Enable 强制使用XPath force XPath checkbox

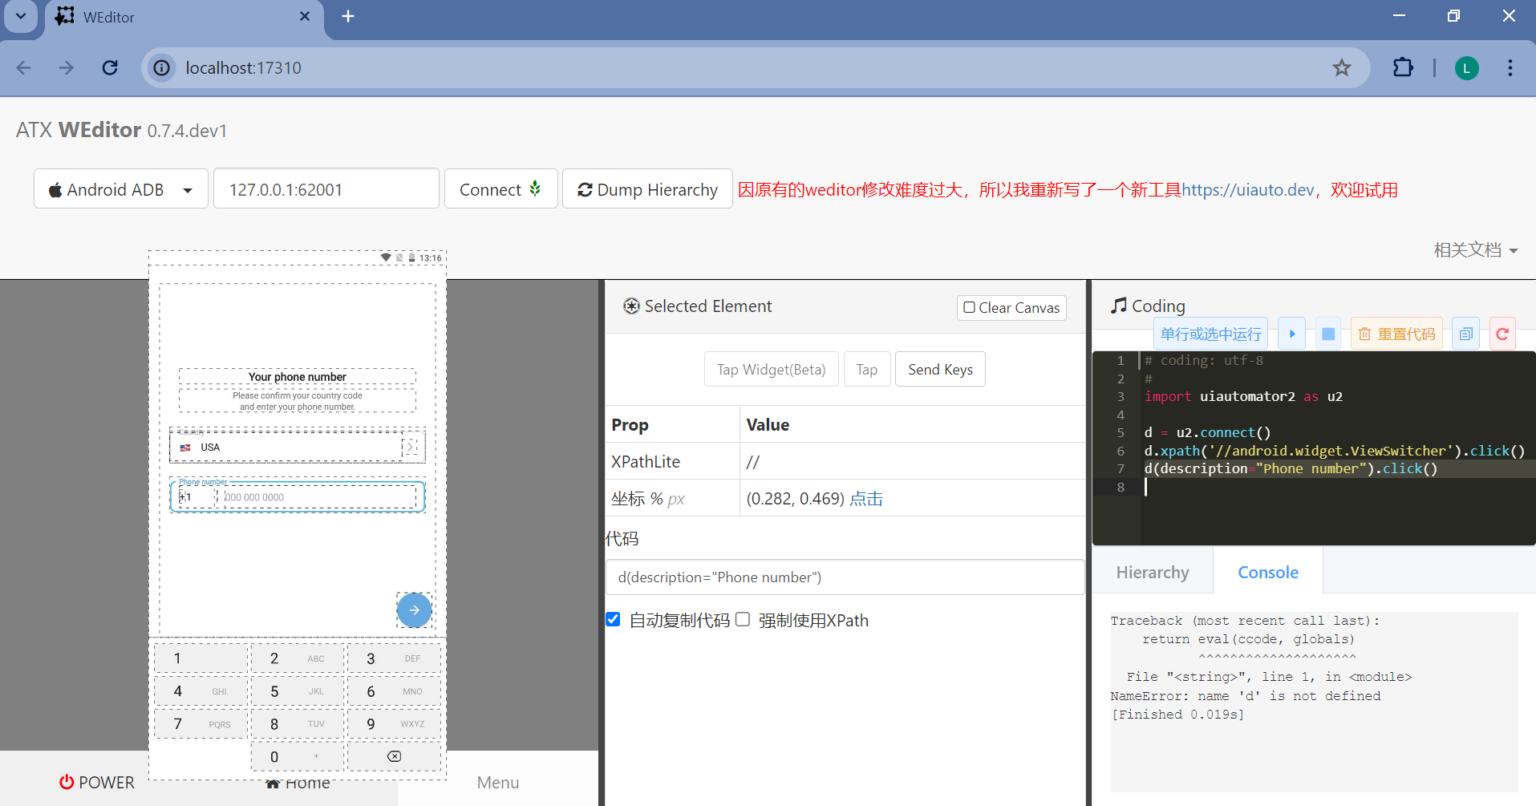tap(742, 619)
